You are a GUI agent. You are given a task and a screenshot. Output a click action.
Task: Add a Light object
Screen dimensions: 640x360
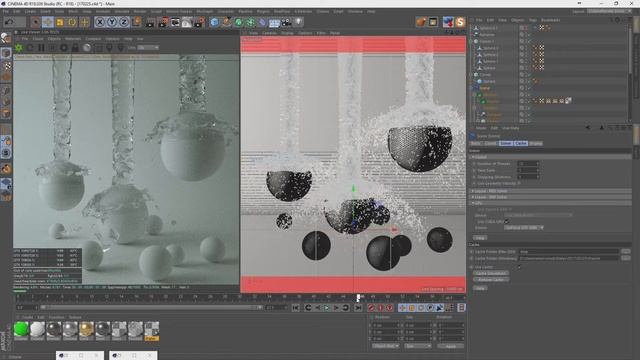tap(298, 22)
